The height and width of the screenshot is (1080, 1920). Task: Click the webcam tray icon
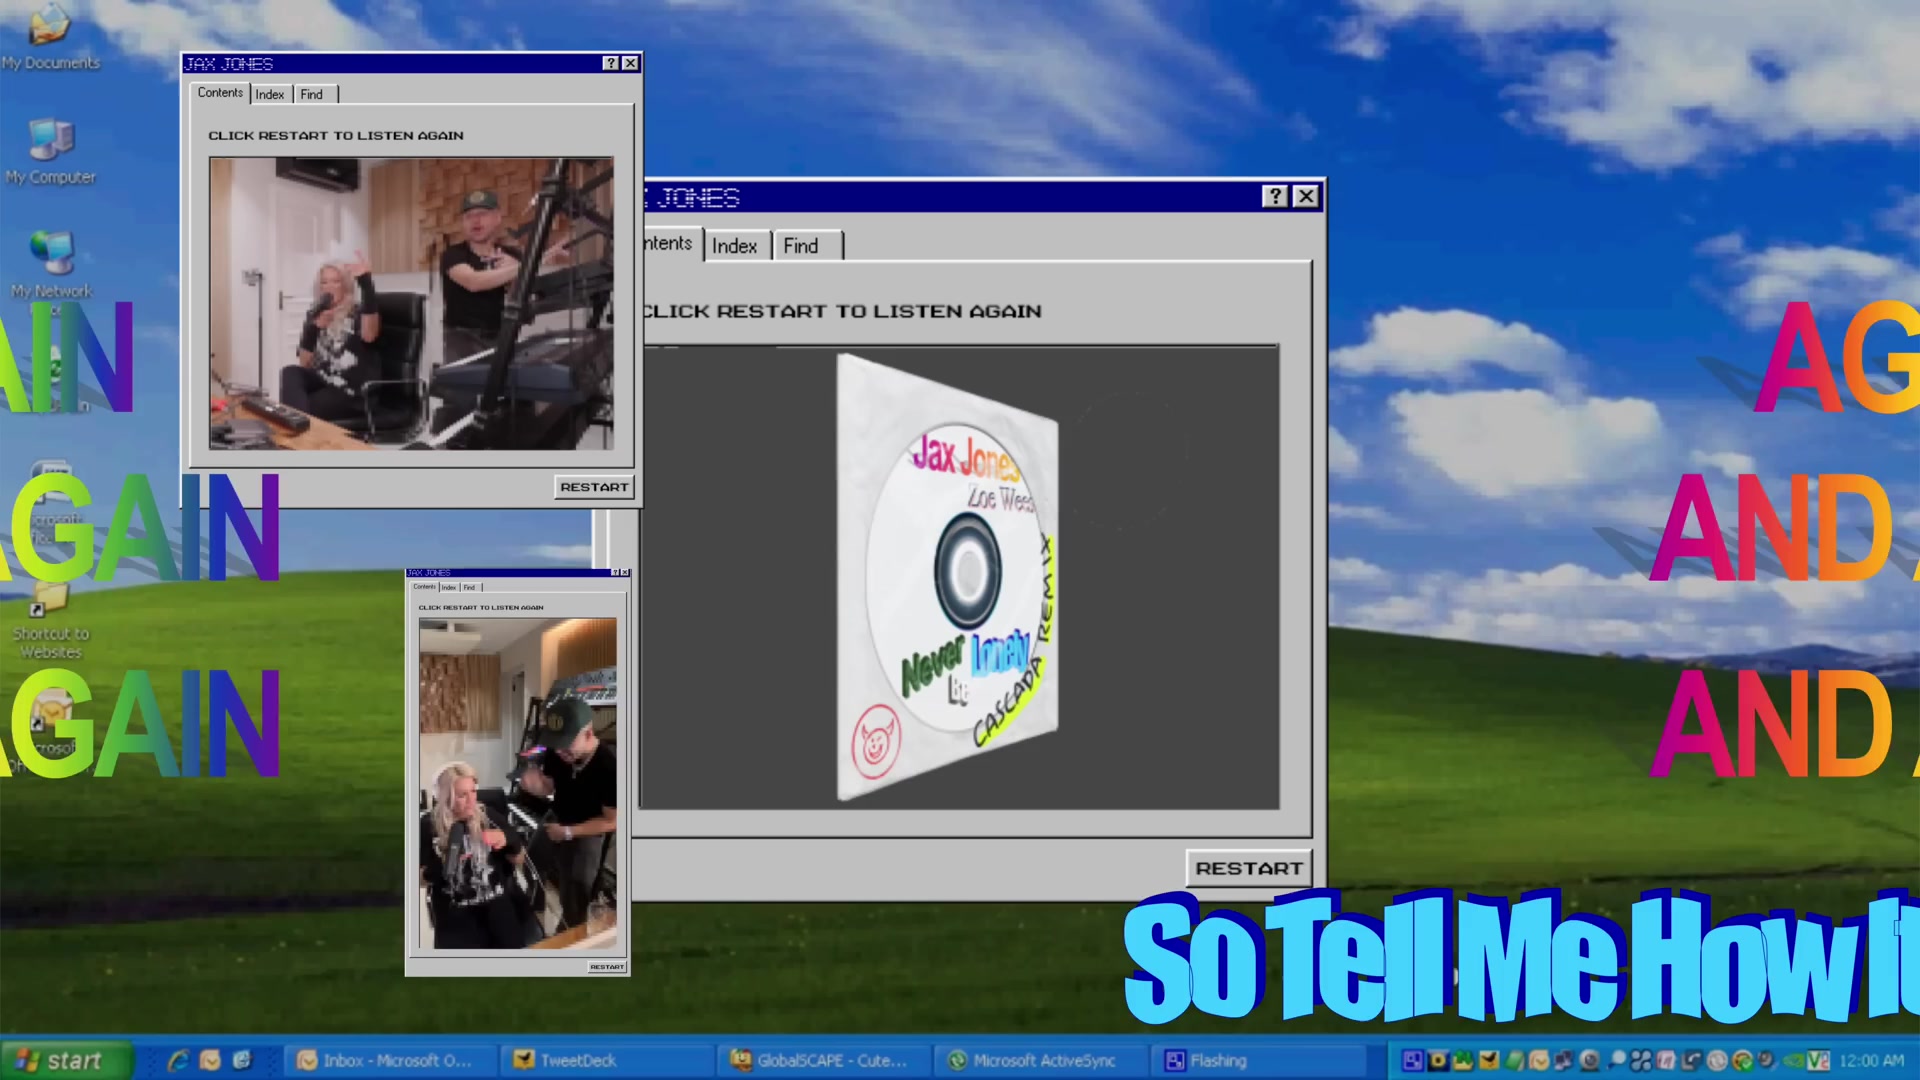coord(1589,1060)
